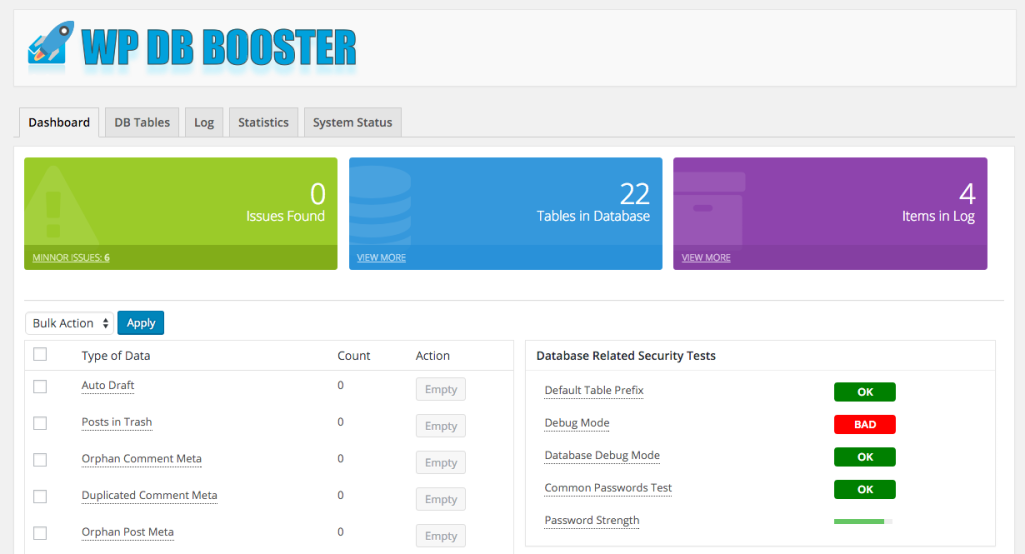
Task: Click the Database Debug Mode label
Action: coord(602,455)
